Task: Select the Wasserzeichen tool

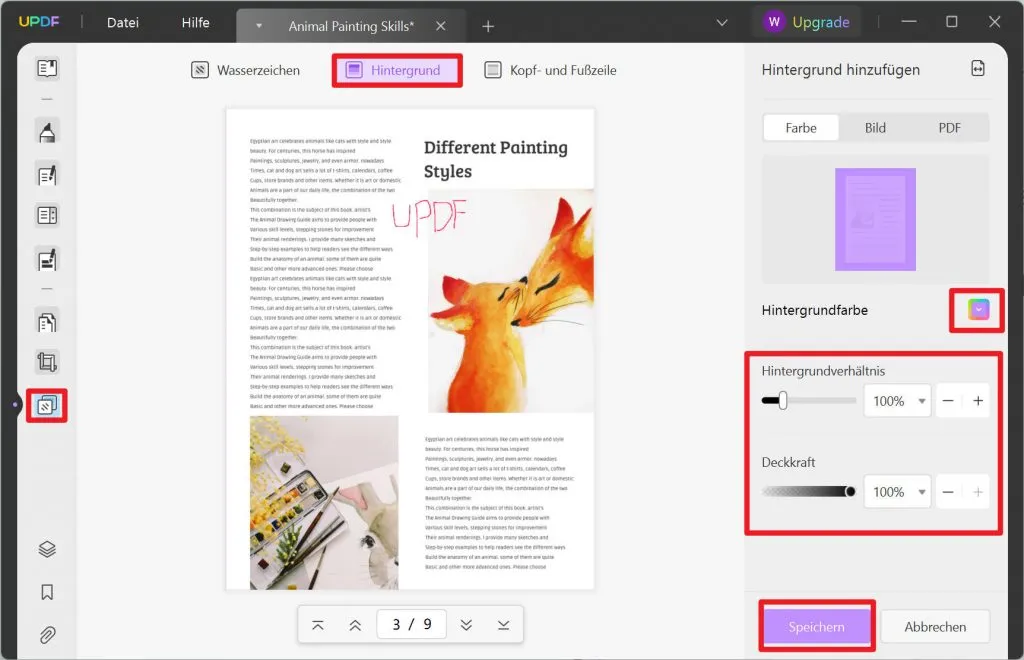Action: [244, 70]
